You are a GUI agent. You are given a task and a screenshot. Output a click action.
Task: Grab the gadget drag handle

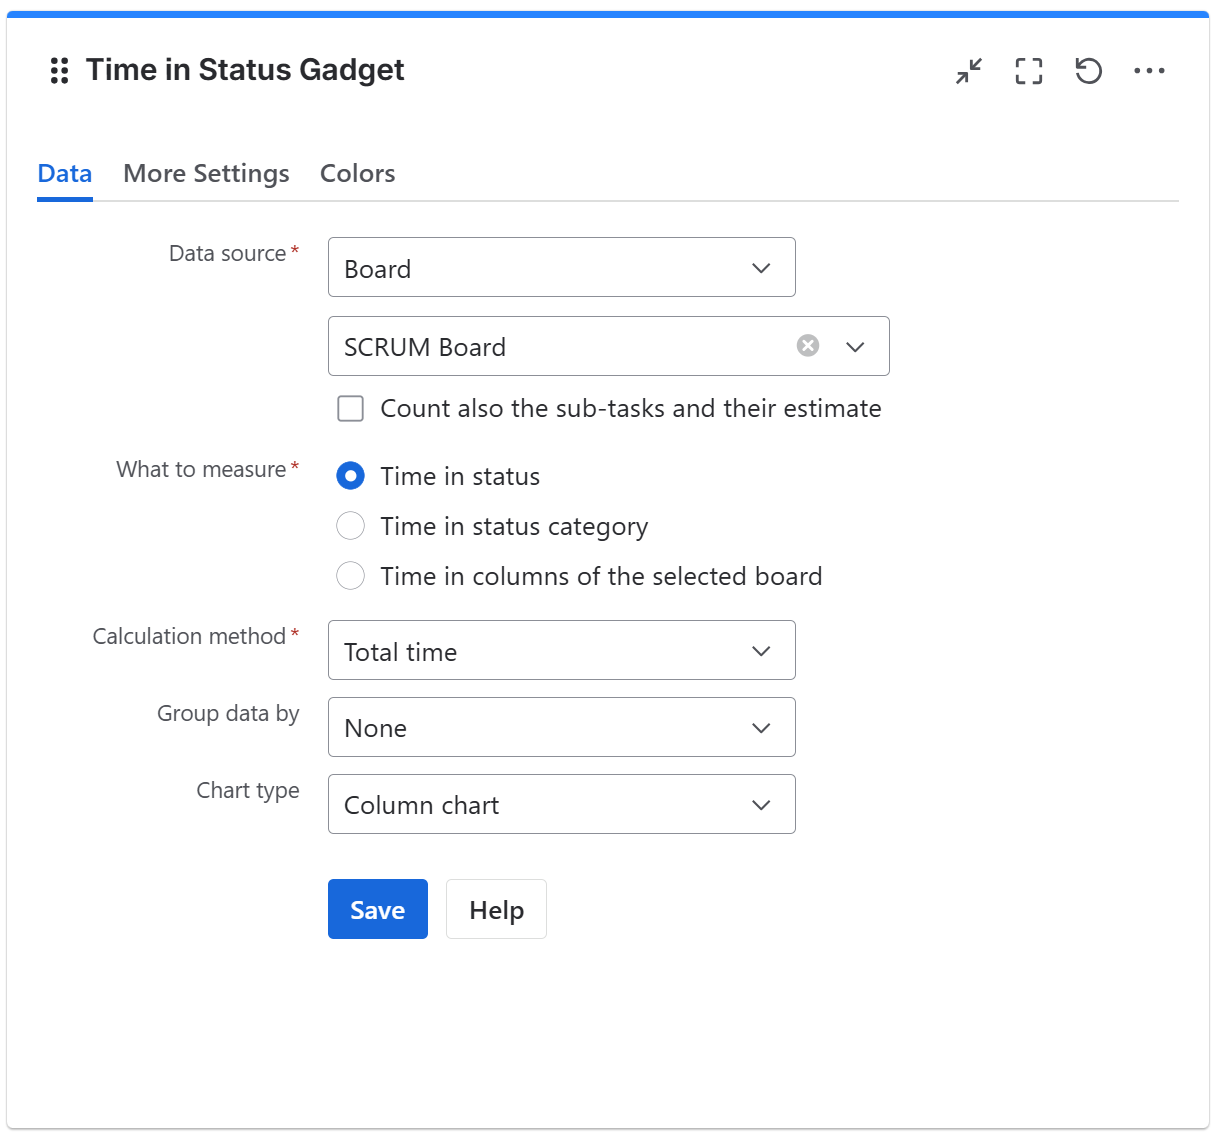(x=58, y=70)
